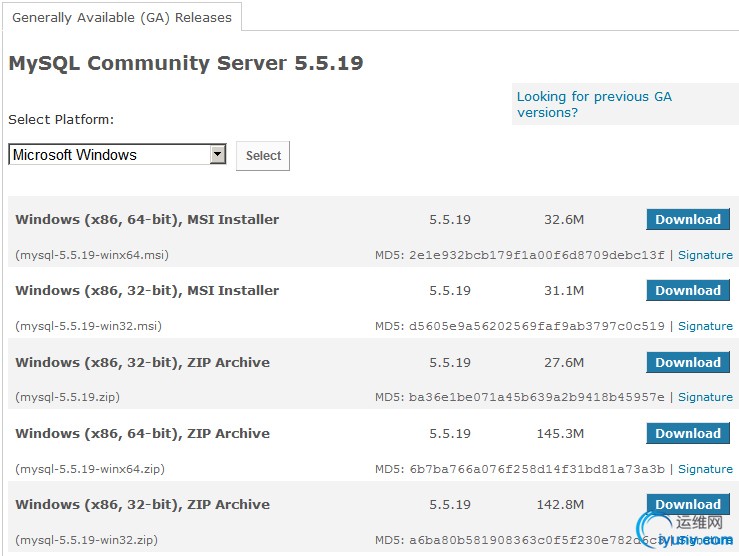
Task: Download the 32-bit MSI Installer (31.1M)
Action: click(688, 291)
